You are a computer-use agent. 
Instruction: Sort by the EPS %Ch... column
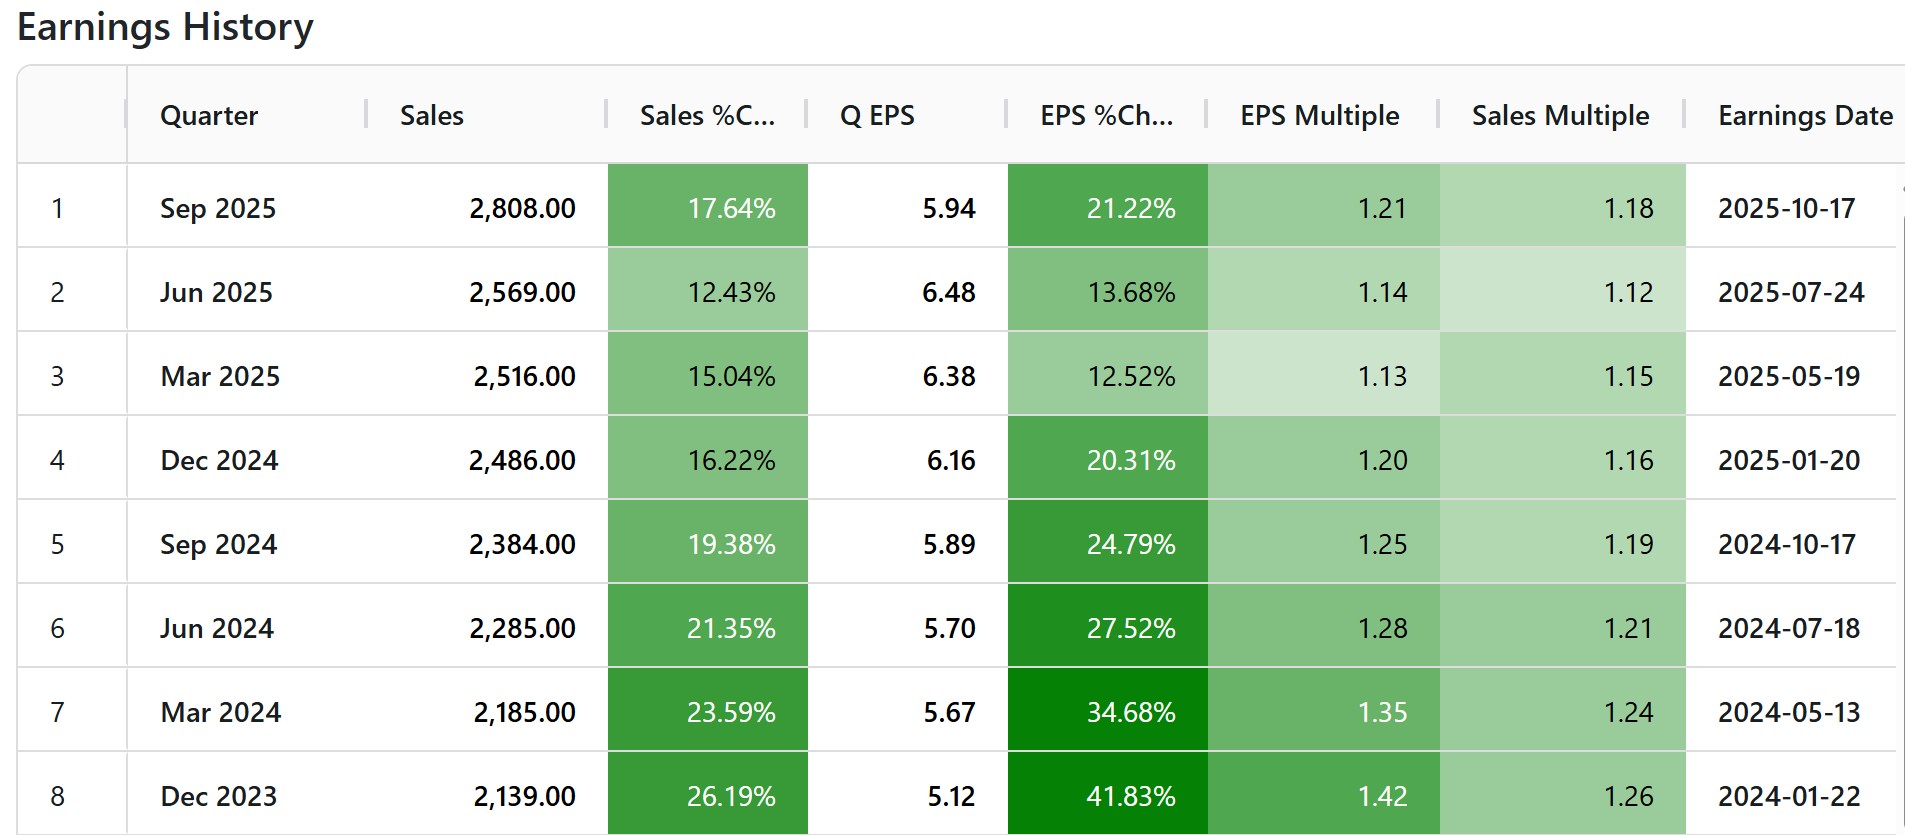1105,115
